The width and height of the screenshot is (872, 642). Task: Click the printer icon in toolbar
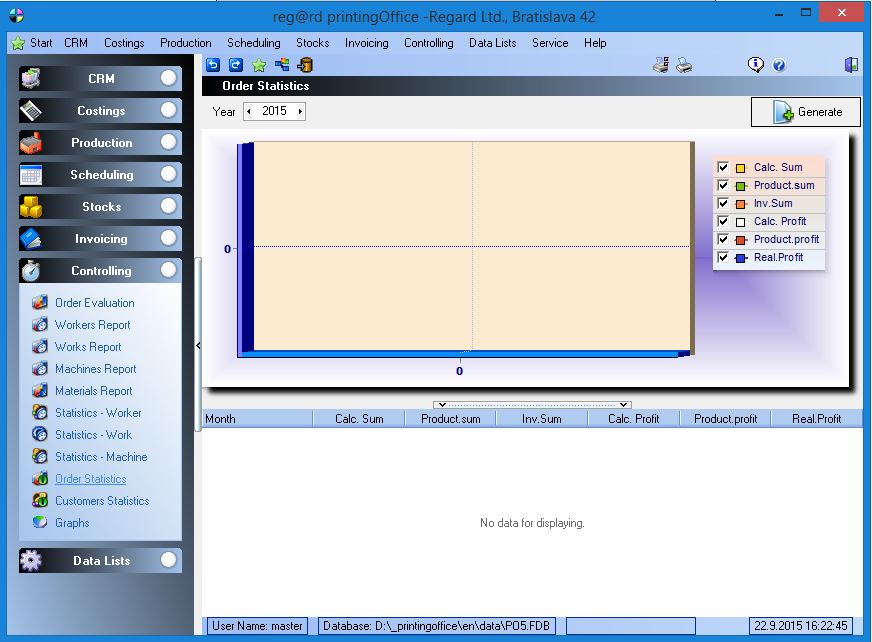point(684,65)
